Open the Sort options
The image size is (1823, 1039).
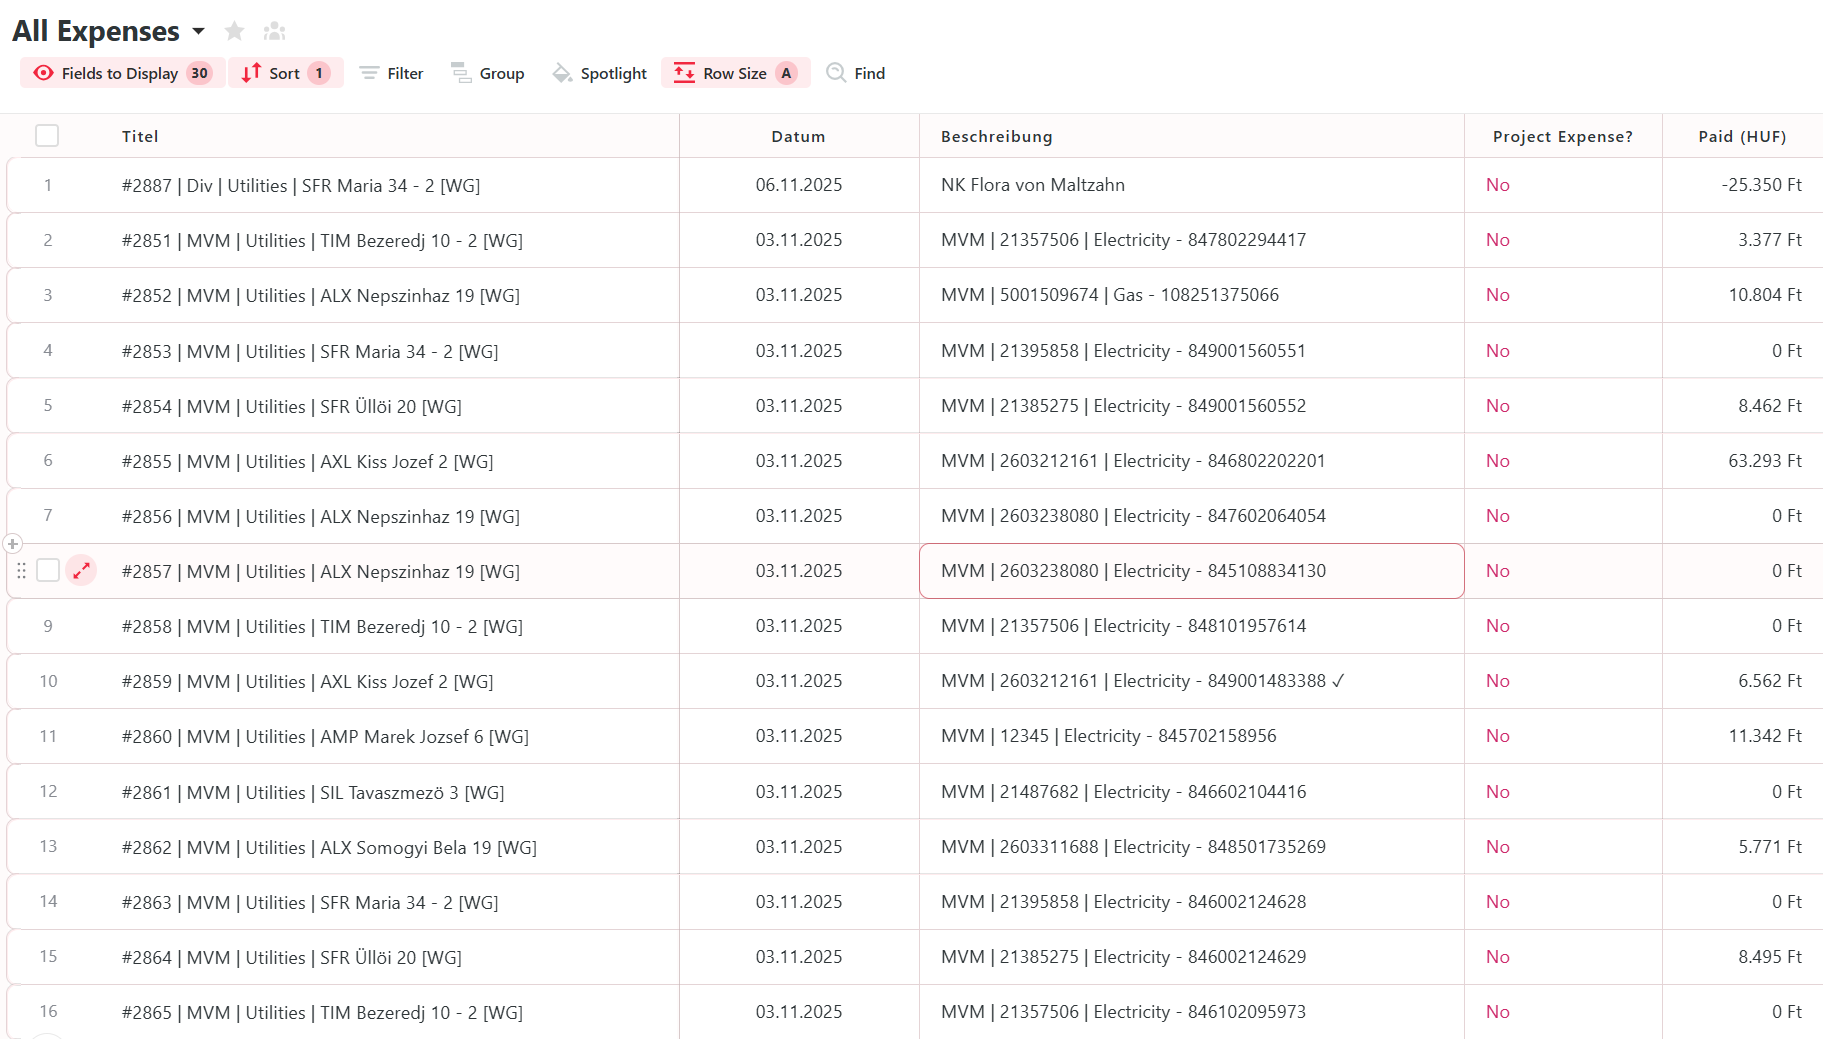285,73
